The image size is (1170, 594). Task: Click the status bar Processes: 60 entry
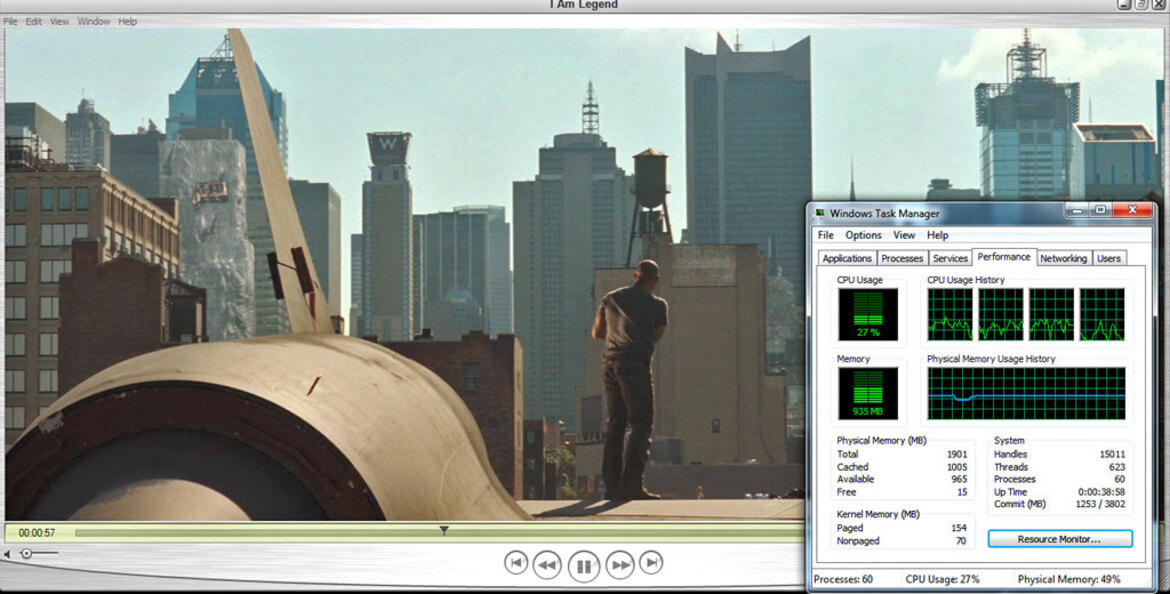pos(843,579)
